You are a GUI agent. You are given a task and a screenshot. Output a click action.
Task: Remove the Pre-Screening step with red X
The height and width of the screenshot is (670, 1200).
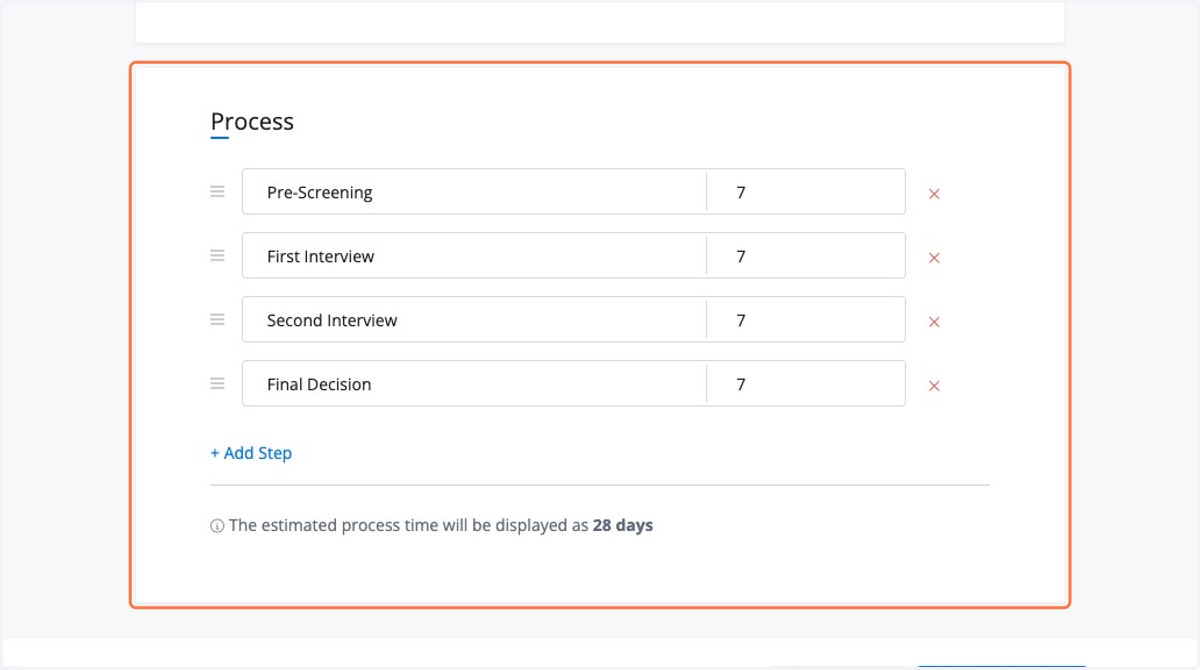click(x=934, y=194)
